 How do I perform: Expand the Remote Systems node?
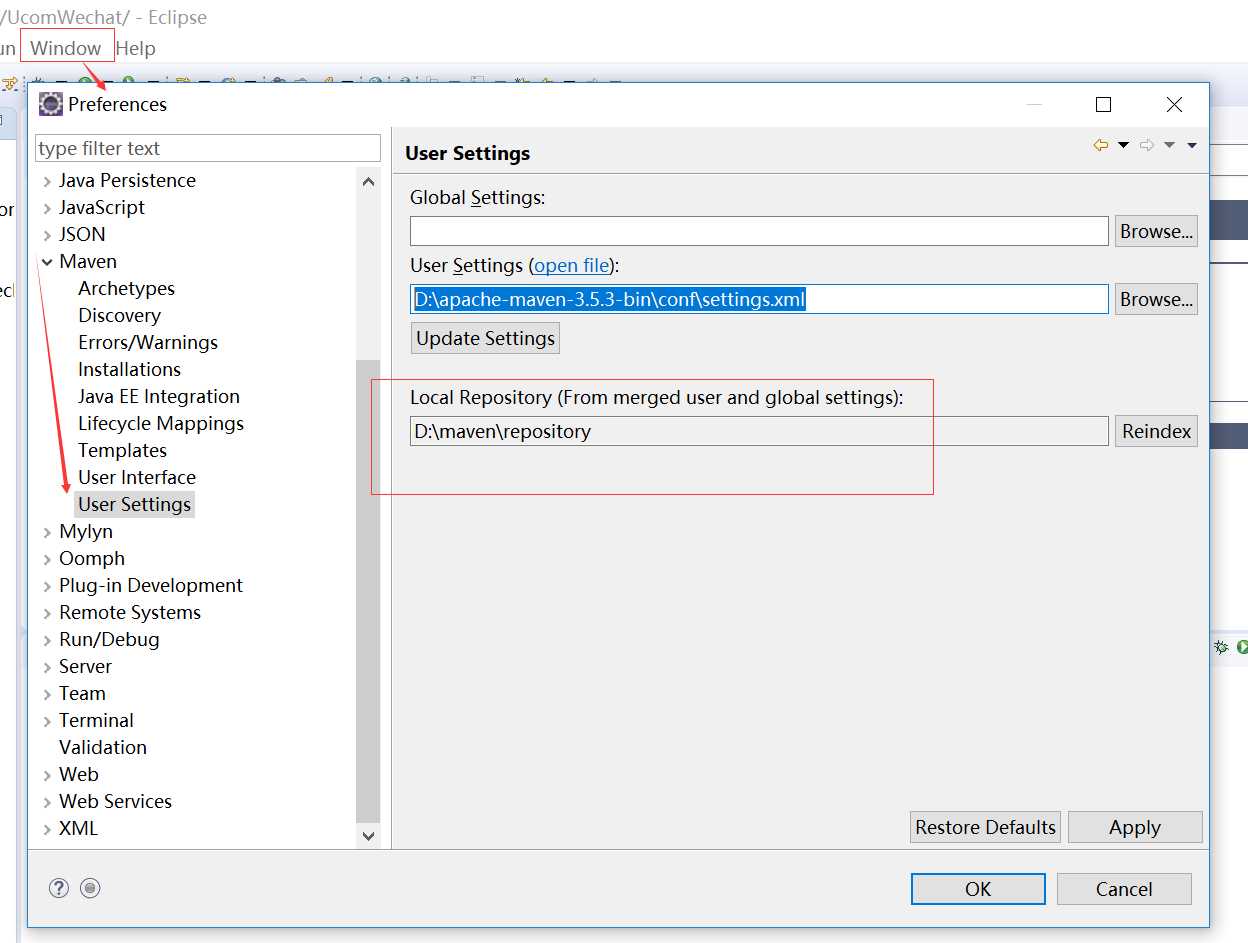coord(47,613)
